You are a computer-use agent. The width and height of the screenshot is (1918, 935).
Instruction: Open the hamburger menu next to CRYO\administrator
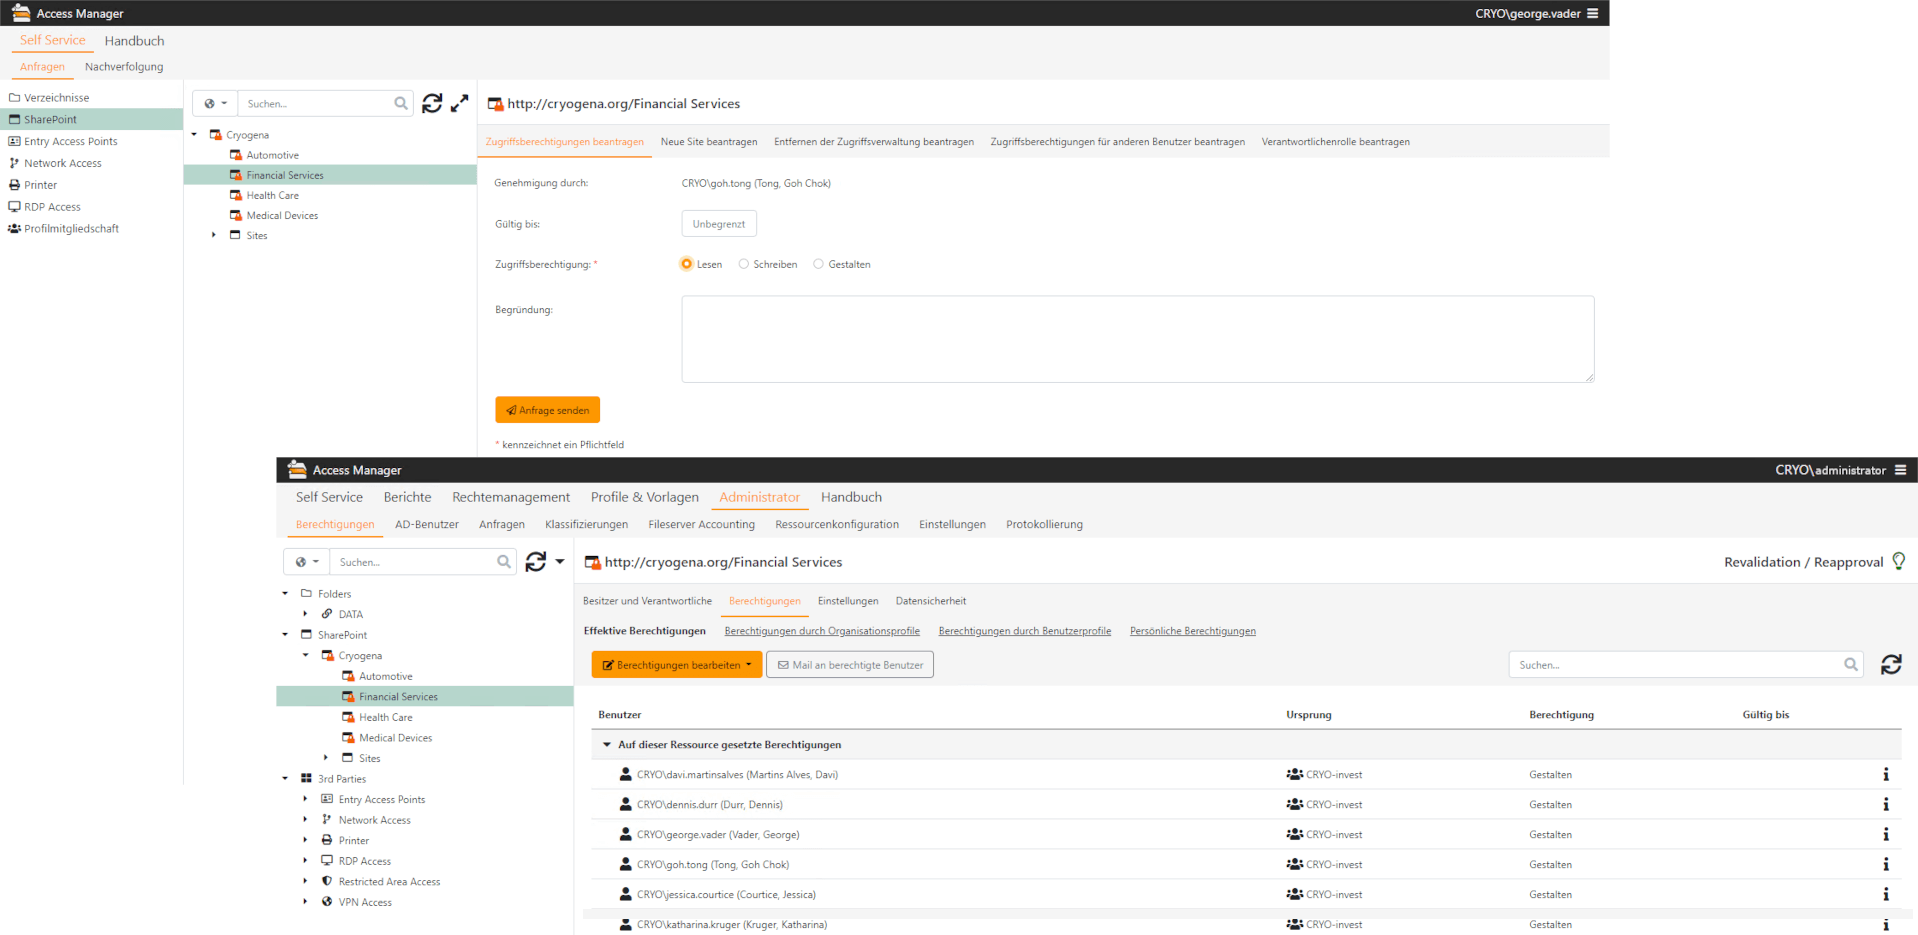[x=1899, y=470]
